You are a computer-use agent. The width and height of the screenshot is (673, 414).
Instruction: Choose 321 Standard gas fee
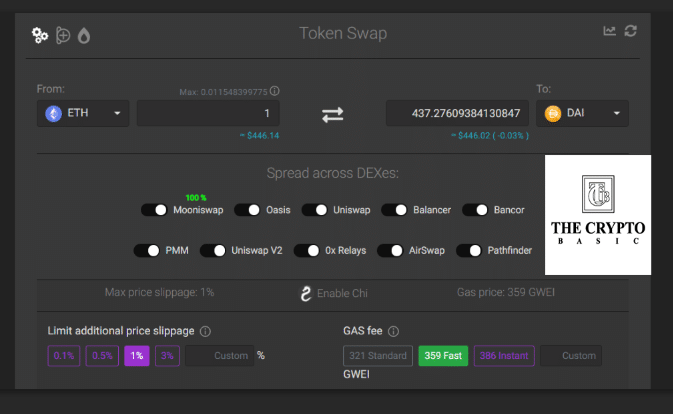(x=378, y=356)
